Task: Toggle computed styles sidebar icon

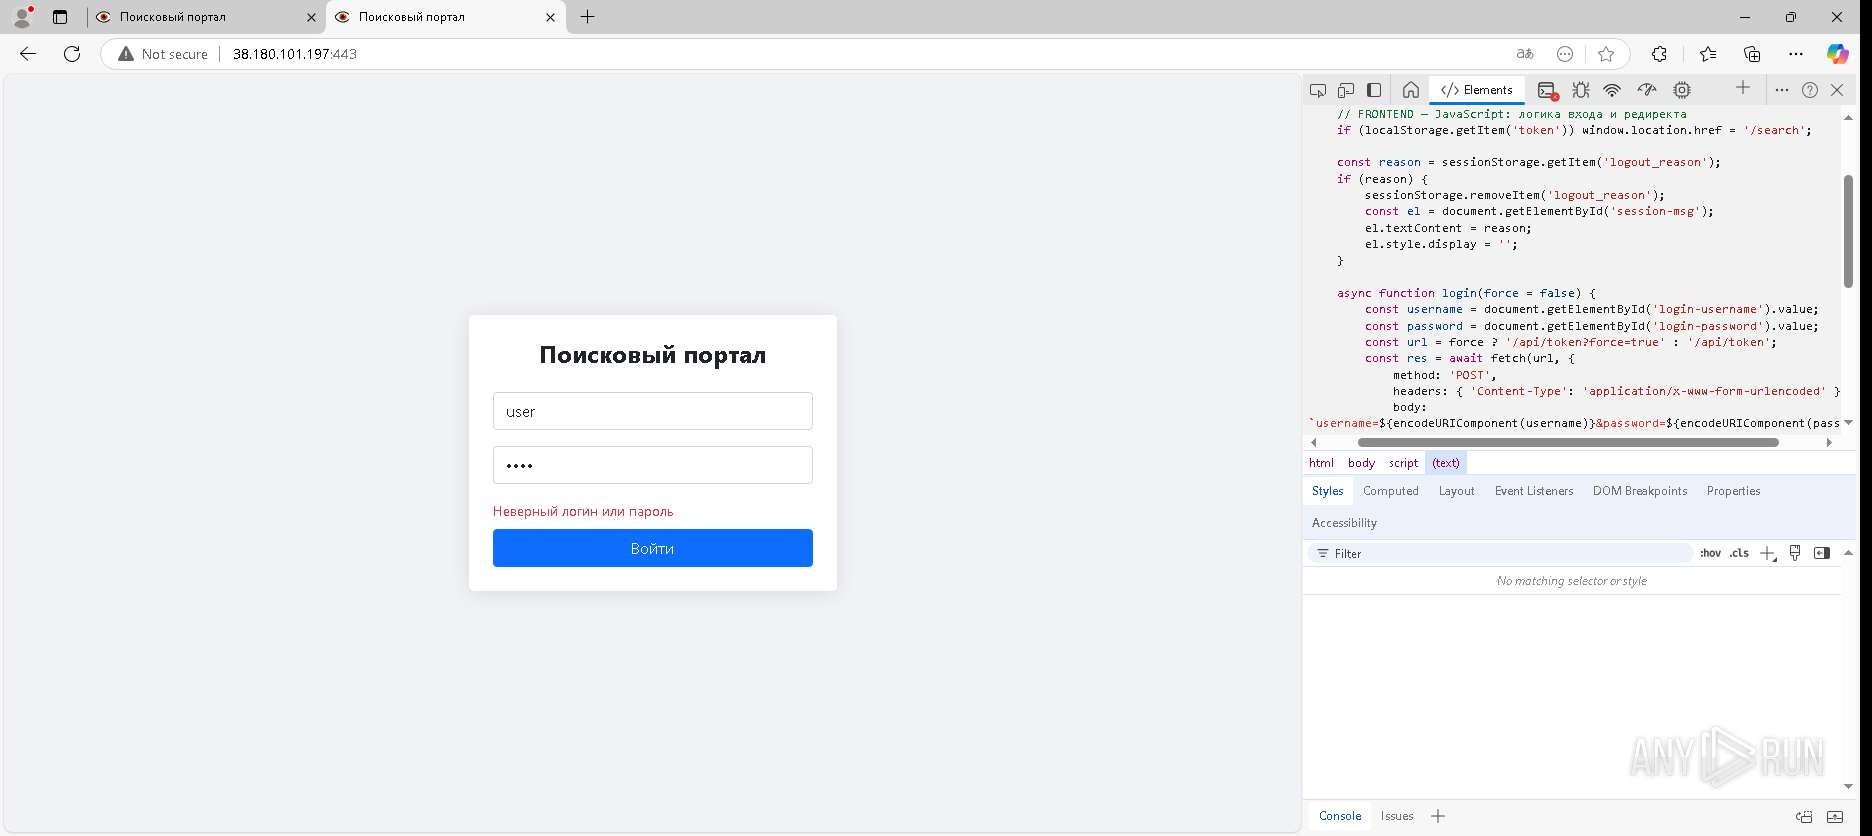Action: pyautogui.click(x=1822, y=553)
